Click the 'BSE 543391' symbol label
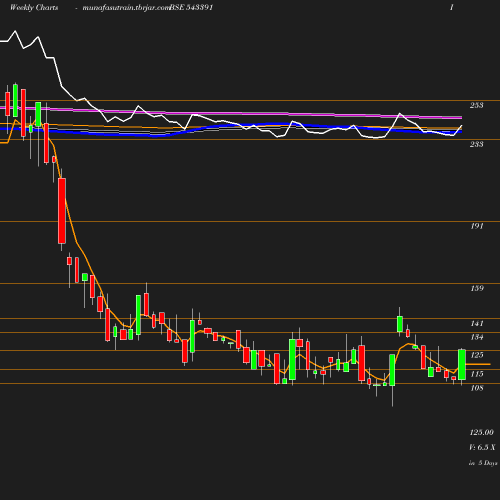 coord(191,8)
